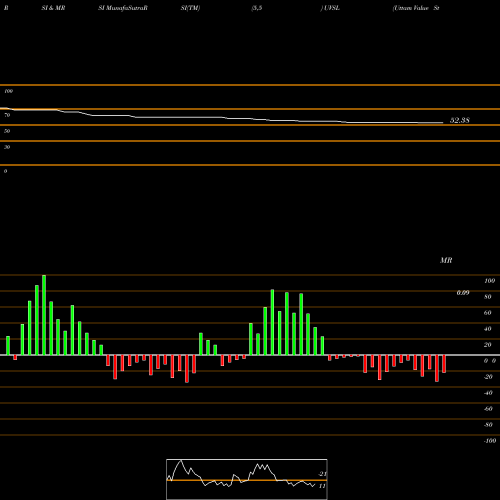Click the 'SI MunafaSutraR' header text
The width and height of the screenshot is (500, 500).
123,8
